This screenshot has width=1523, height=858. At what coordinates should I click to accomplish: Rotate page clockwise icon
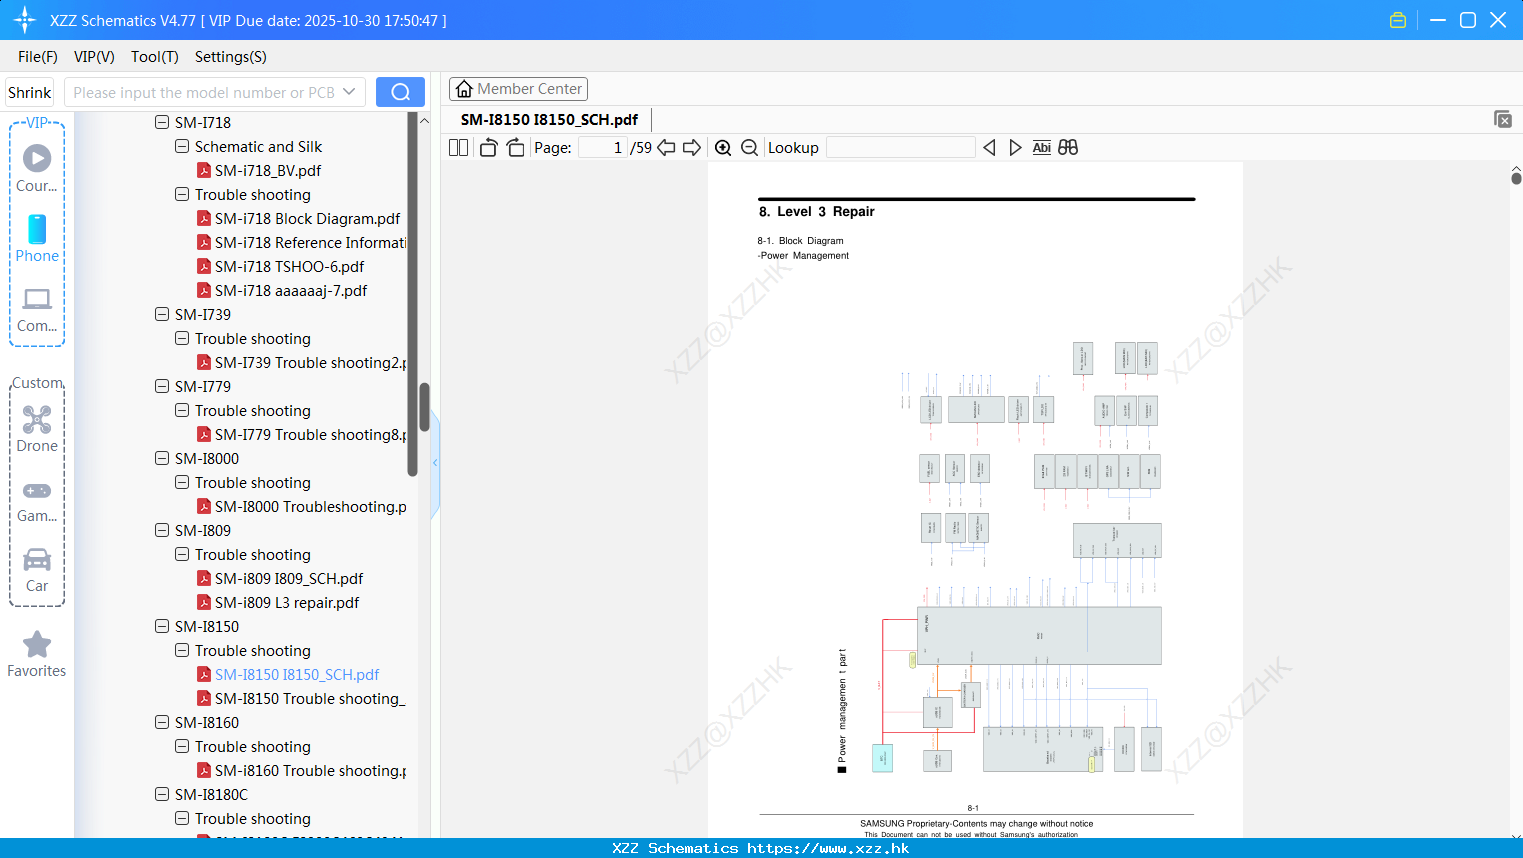coord(515,148)
